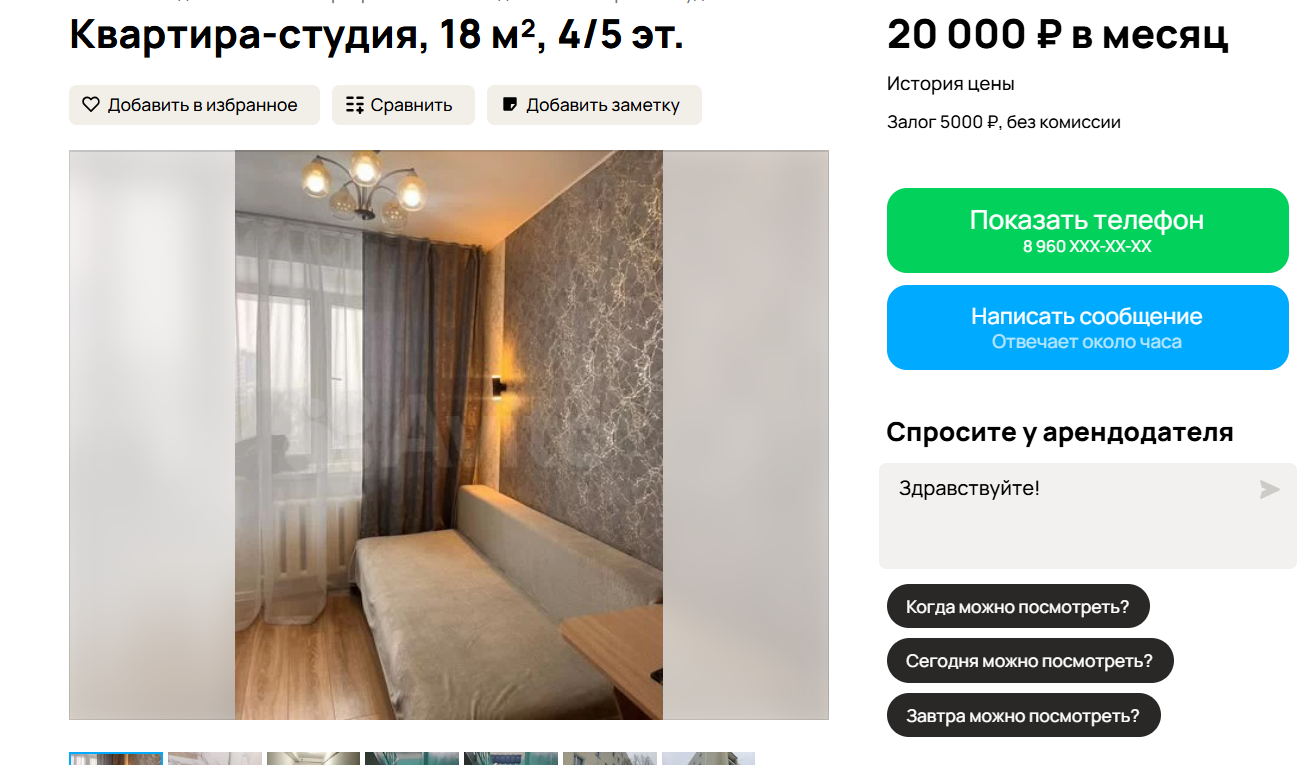Click the heart icon for favorites
The width and height of the screenshot is (1316, 765).
[x=91, y=105]
